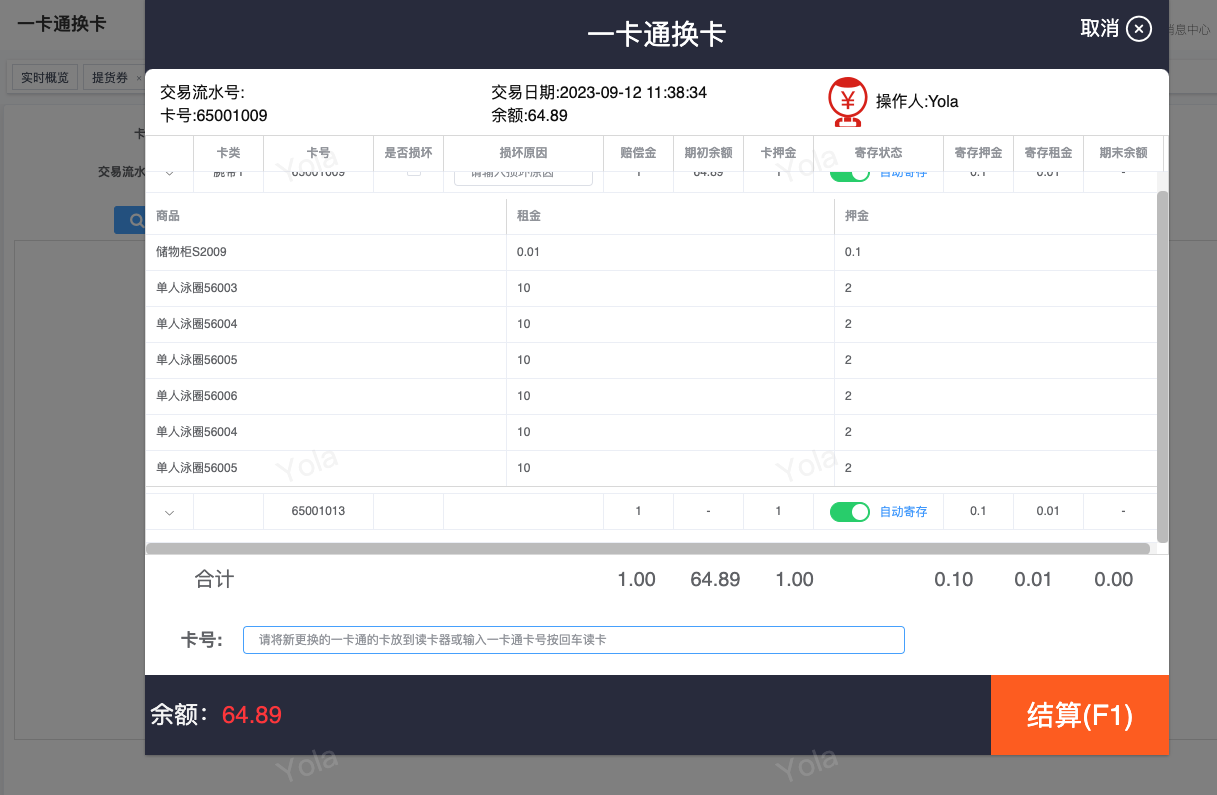Click the vertical scrollbar of the table
Viewport: 1217px width, 795px height.
[x=1162, y=367]
